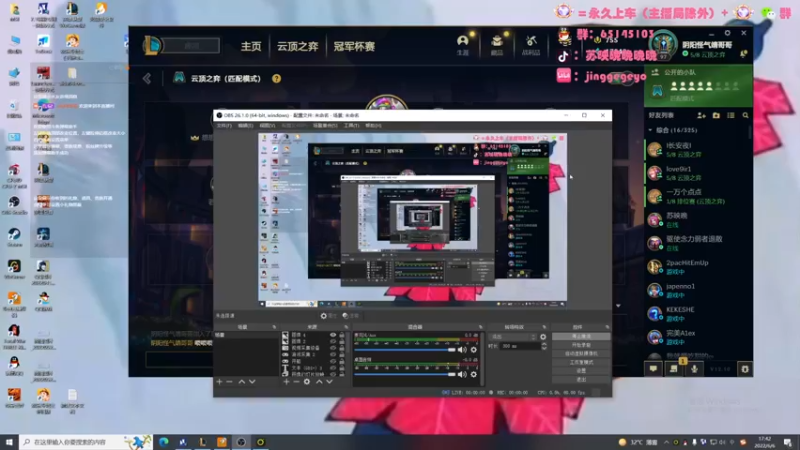Pop out the scene transitions dock
The width and height of the screenshot is (800, 450).
pyautogui.click(x=544, y=327)
